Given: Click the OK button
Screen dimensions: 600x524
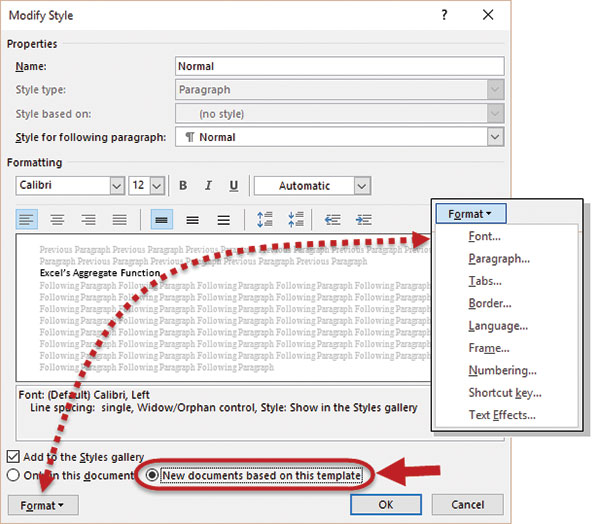Looking at the screenshot, I should tap(385, 505).
